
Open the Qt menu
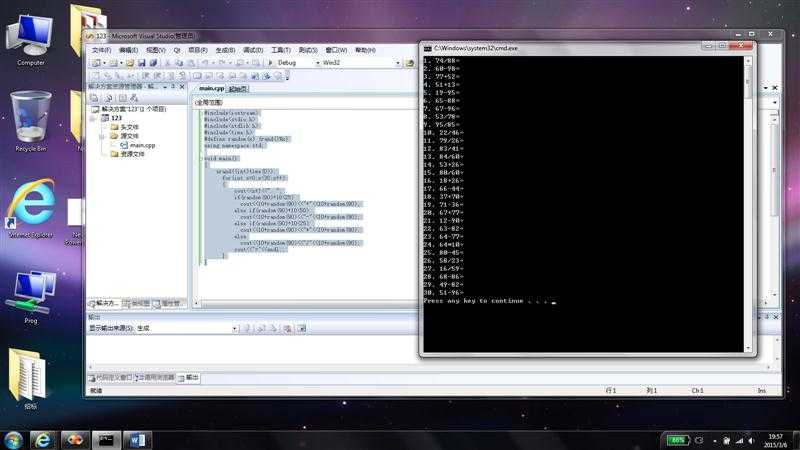click(x=177, y=50)
